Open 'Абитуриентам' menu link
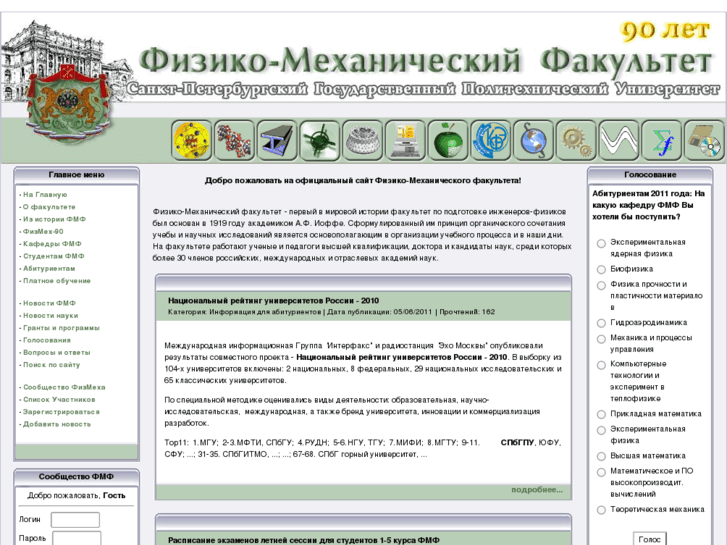The height and width of the screenshot is (545, 727). click(49, 269)
